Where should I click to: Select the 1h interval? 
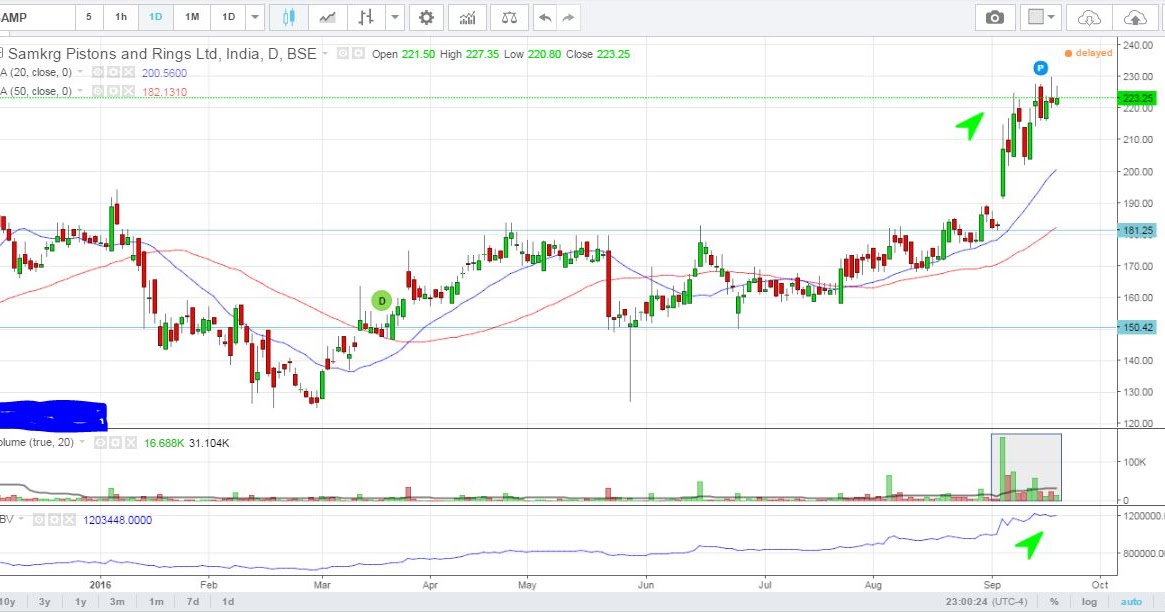pyautogui.click(x=121, y=17)
